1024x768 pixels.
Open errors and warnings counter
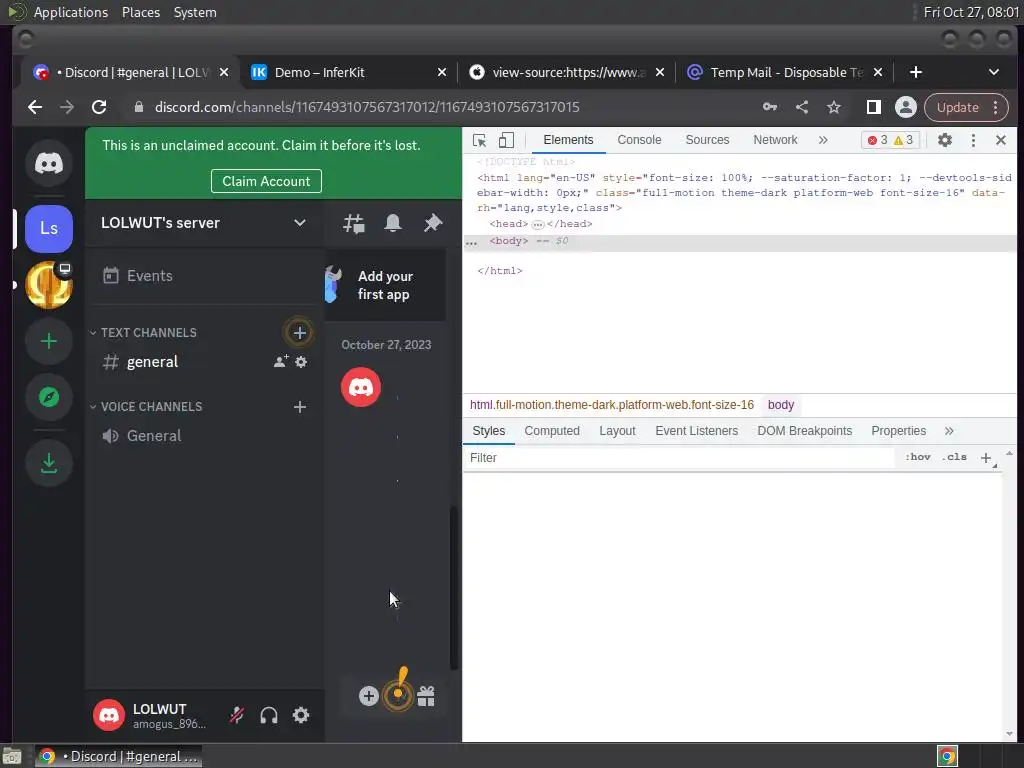click(890, 140)
